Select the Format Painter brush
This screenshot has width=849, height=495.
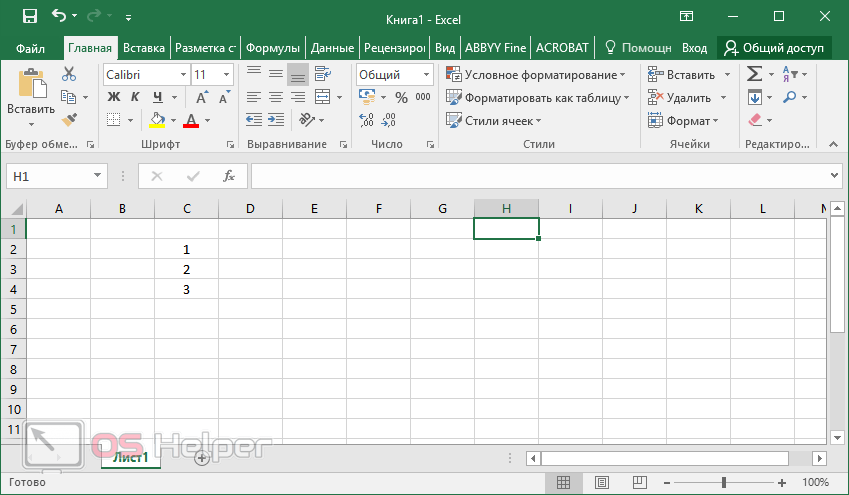(69, 120)
